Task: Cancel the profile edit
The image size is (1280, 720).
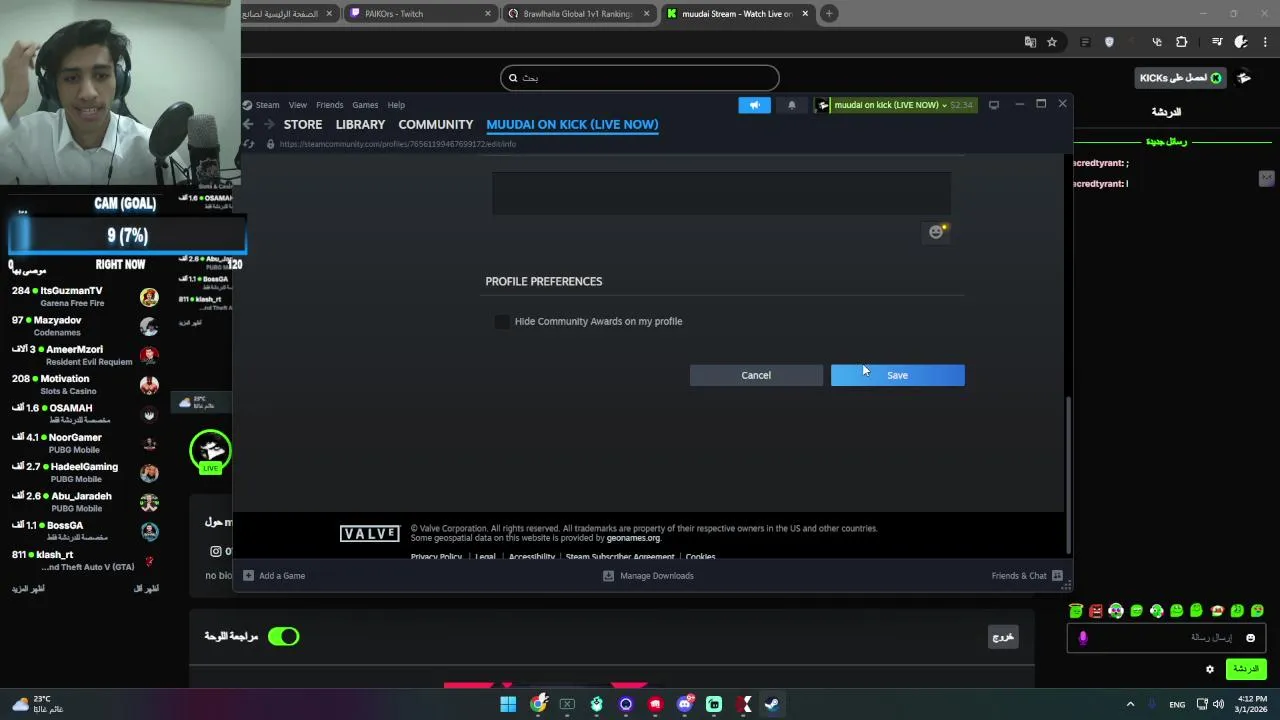Action: pos(756,375)
